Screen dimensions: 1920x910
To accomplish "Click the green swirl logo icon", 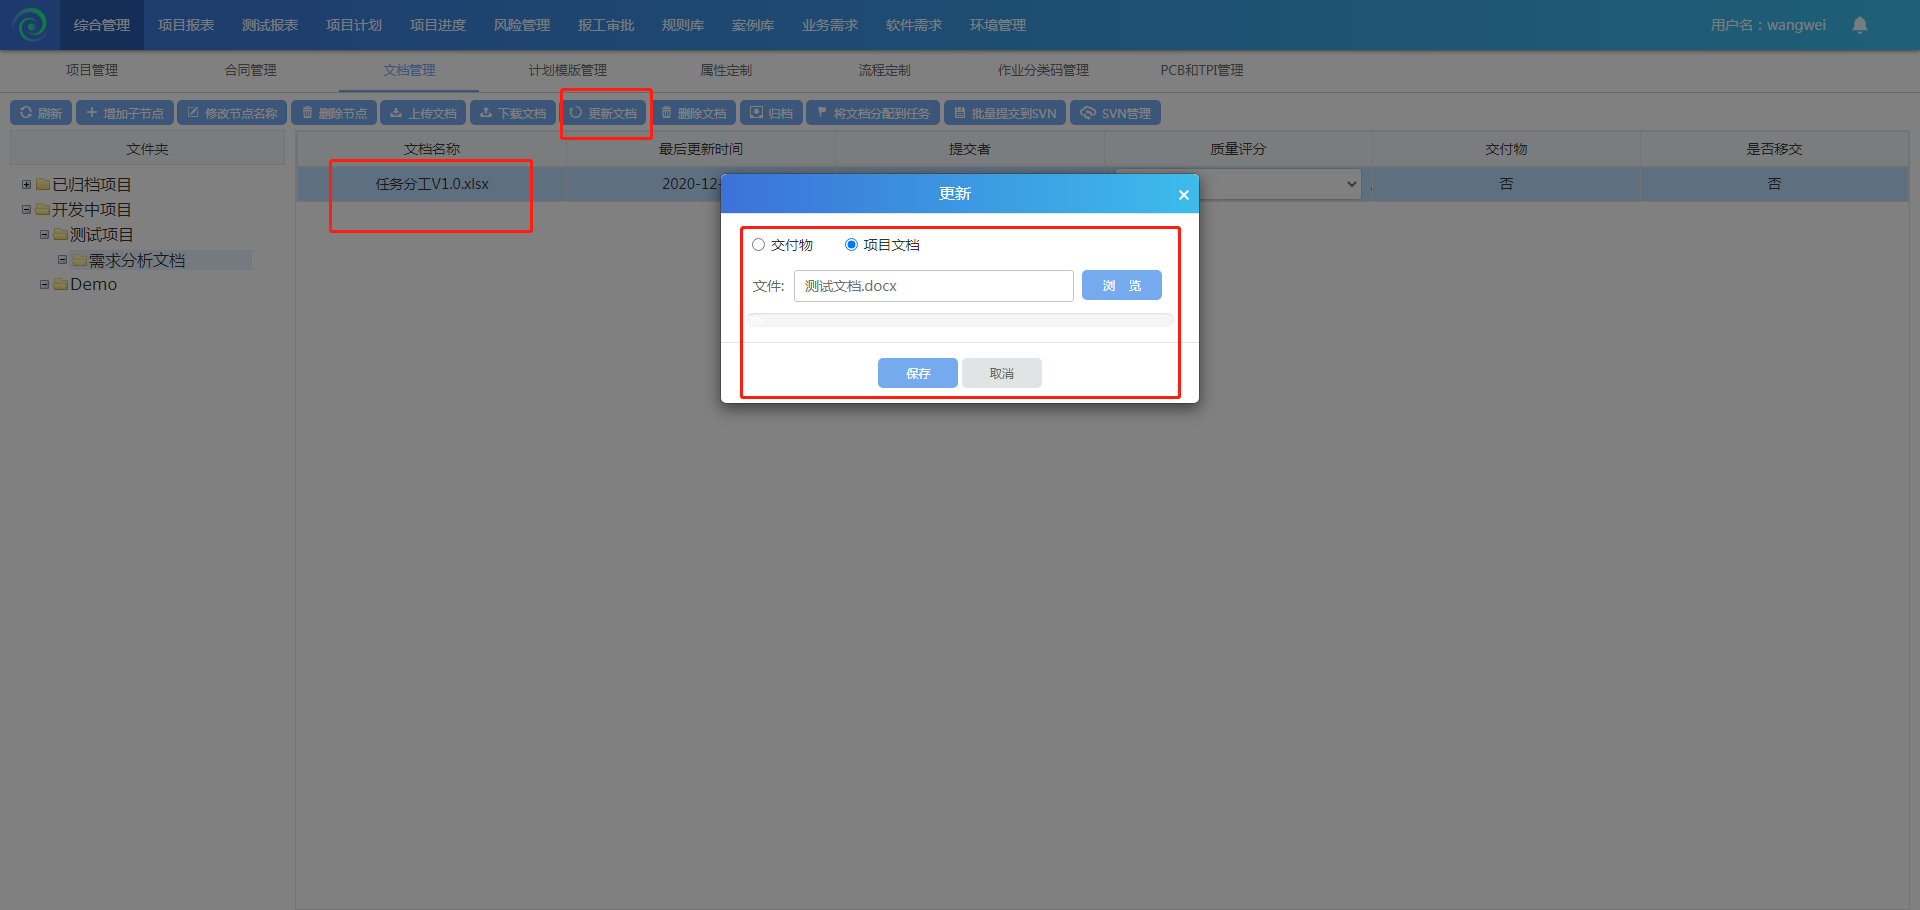I will [x=31, y=24].
